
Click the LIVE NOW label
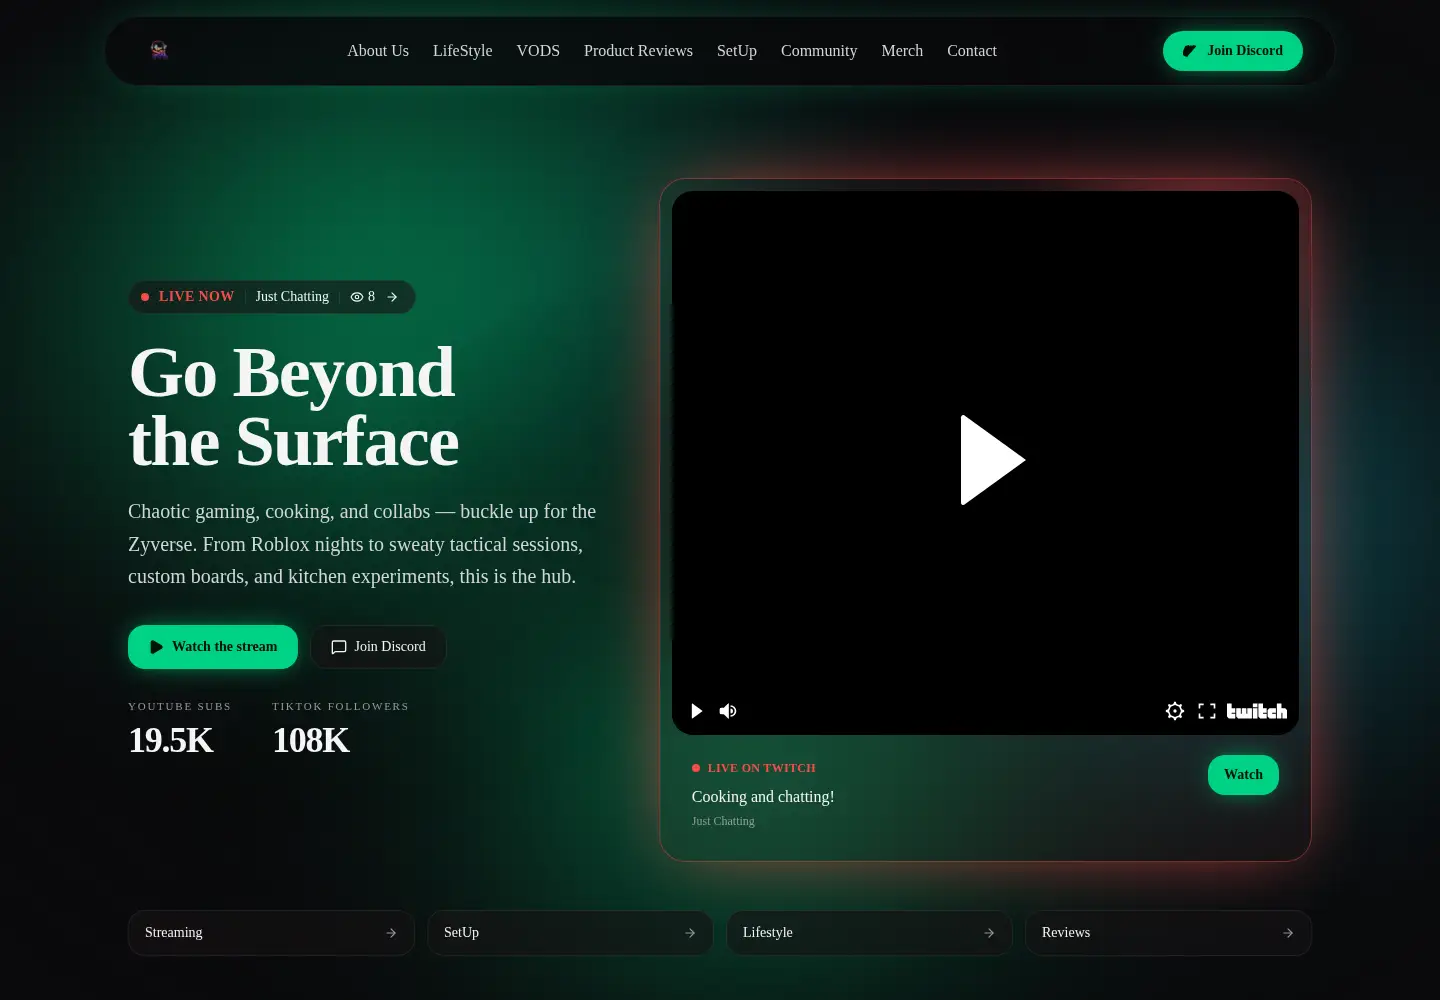click(196, 297)
